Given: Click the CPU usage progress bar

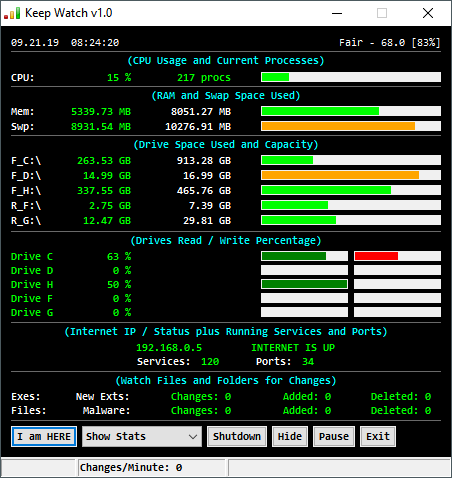Looking at the screenshot, I should (351, 77).
